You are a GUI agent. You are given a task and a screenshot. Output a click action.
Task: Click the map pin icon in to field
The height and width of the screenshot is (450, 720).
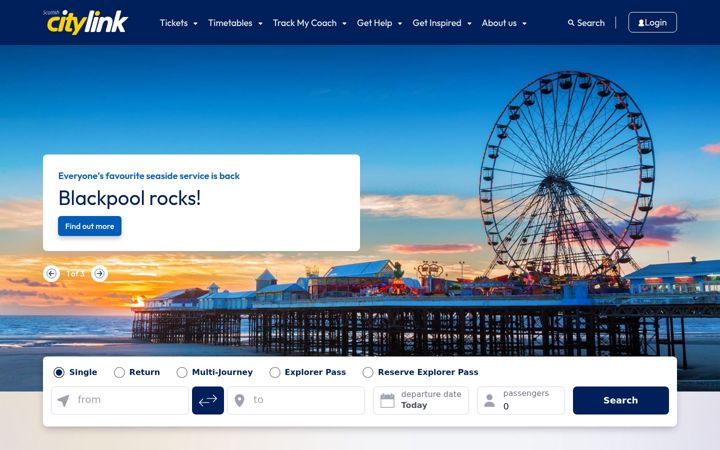coord(239,400)
